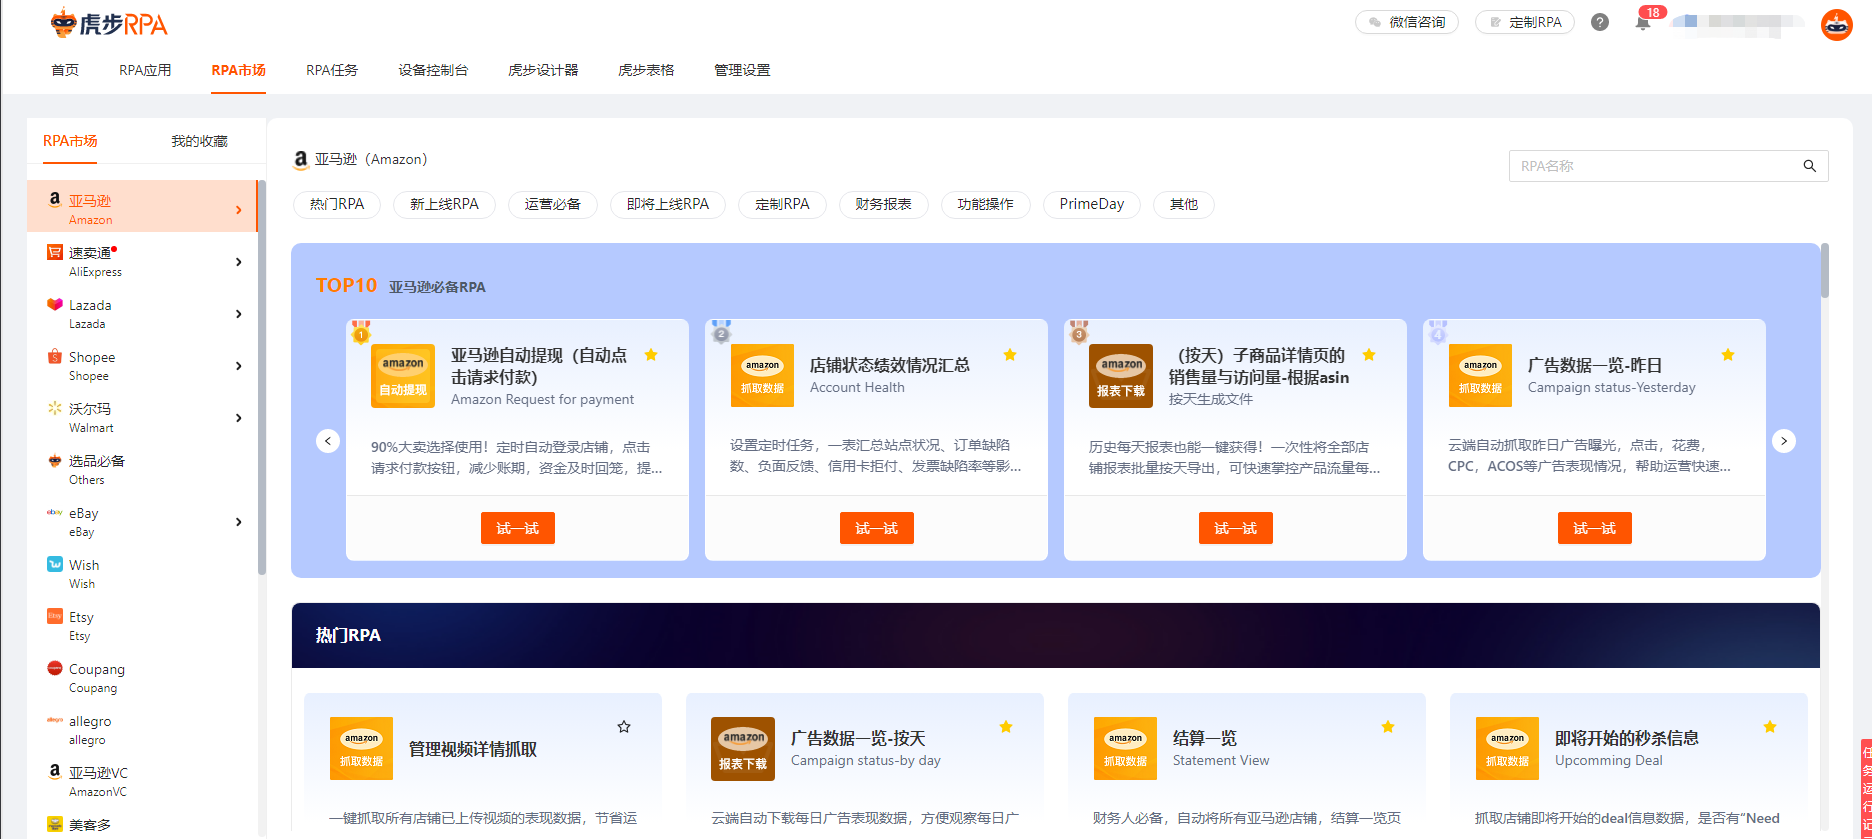
Task: Click the Etsy icon in sidebar
Action: point(55,616)
